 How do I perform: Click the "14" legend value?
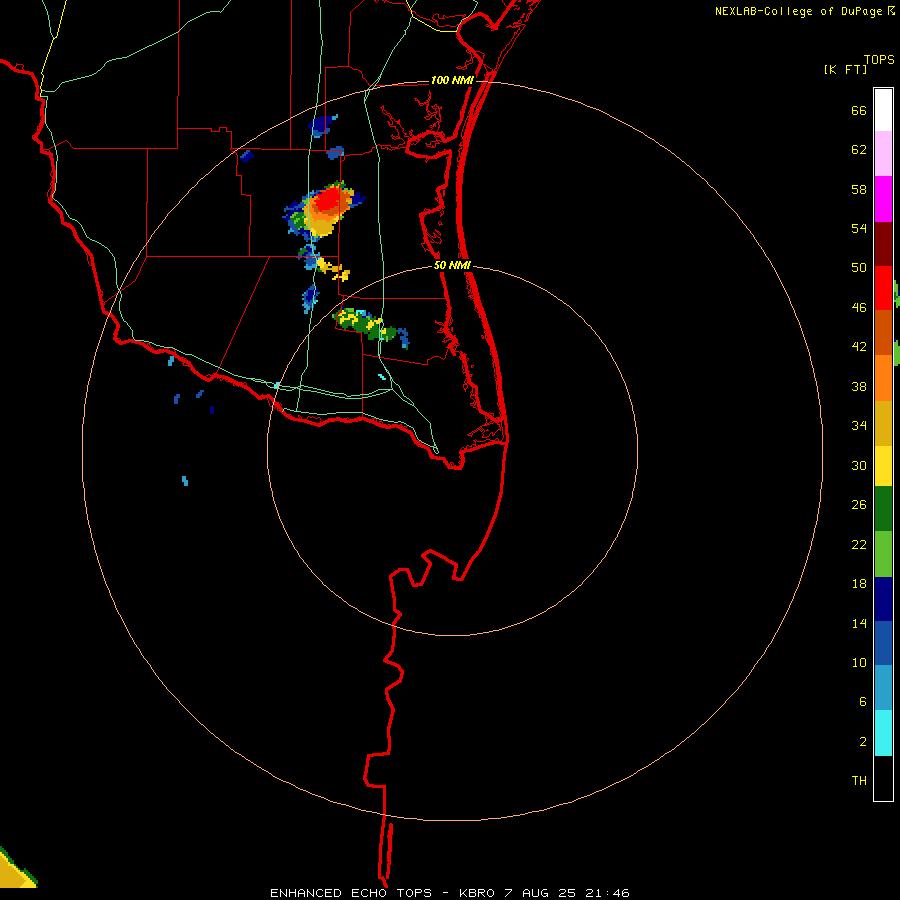[x=859, y=623]
